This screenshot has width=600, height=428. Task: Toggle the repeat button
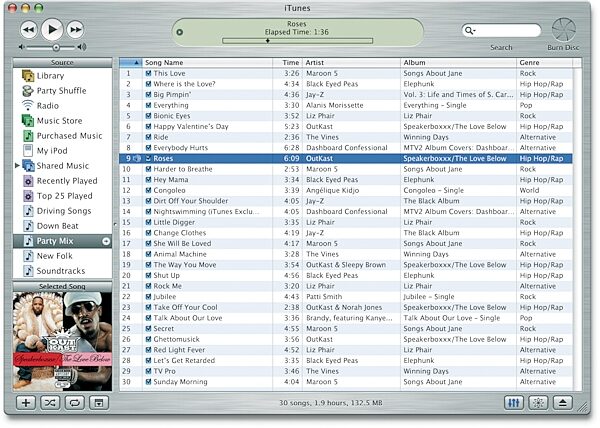pyautogui.click(x=75, y=403)
